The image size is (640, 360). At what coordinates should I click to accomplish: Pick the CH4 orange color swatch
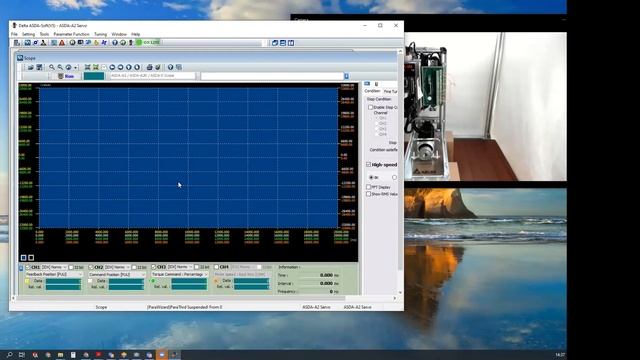coord(216,281)
